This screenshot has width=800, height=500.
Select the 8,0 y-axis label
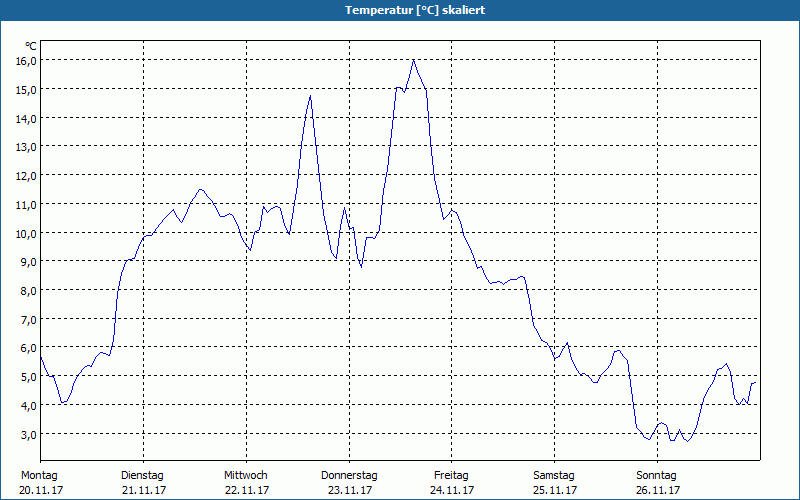28,291
